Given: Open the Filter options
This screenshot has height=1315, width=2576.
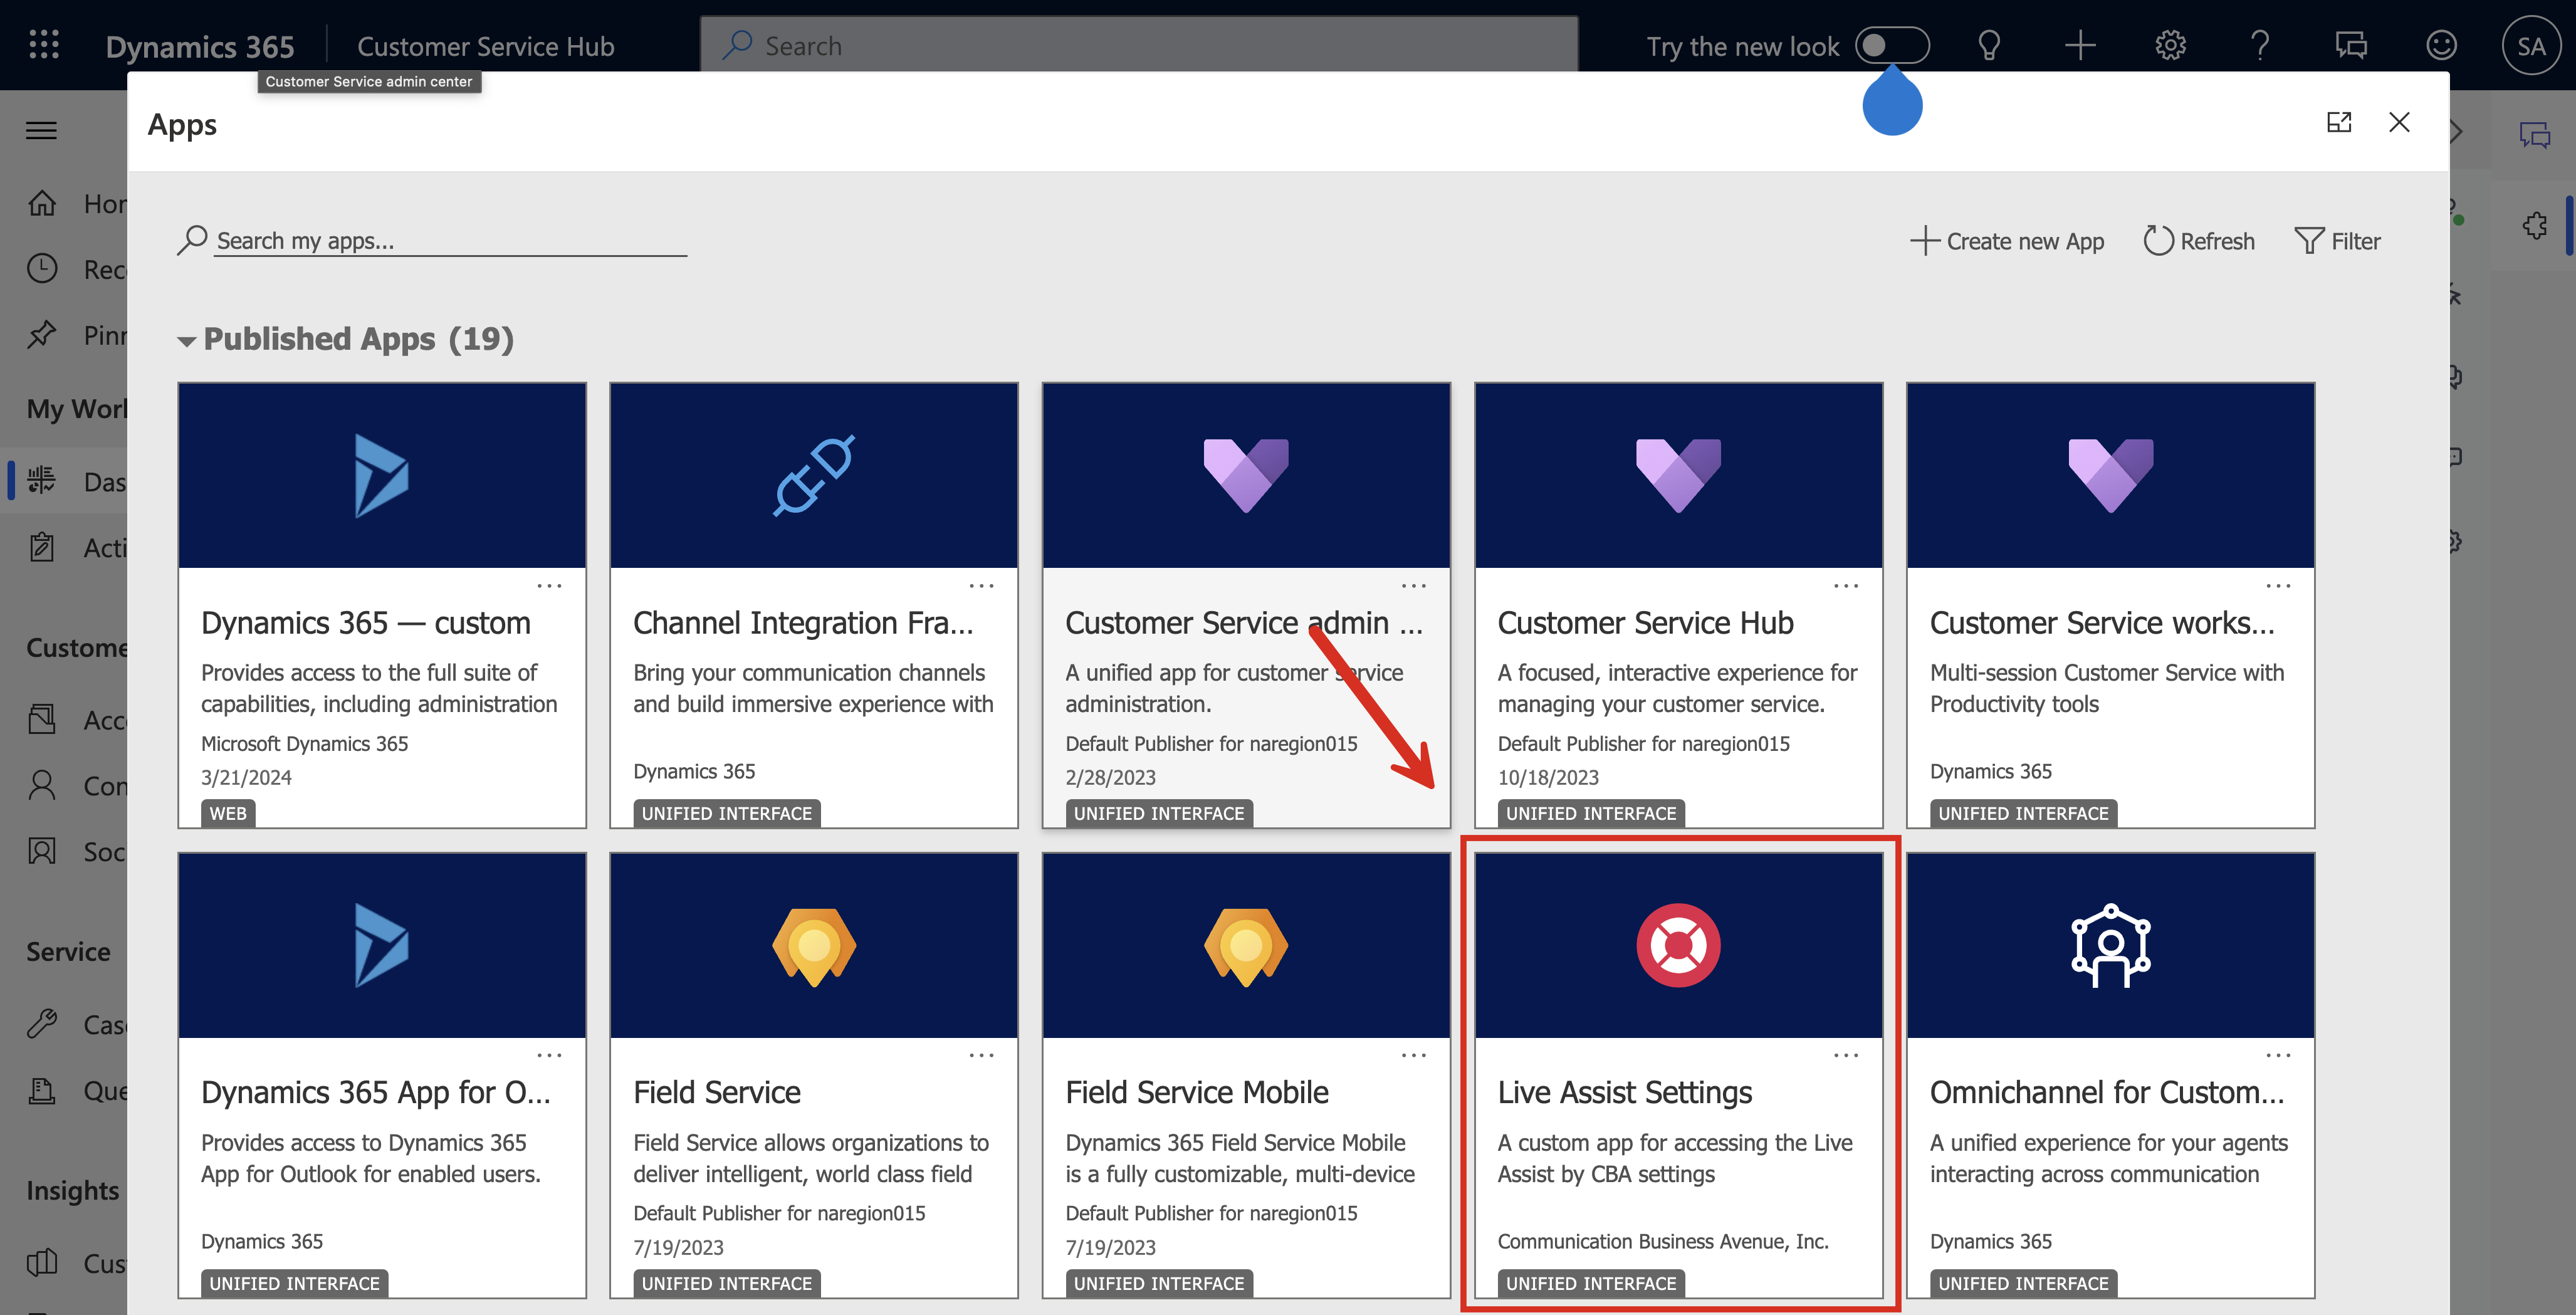Looking at the screenshot, I should point(2337,241).
